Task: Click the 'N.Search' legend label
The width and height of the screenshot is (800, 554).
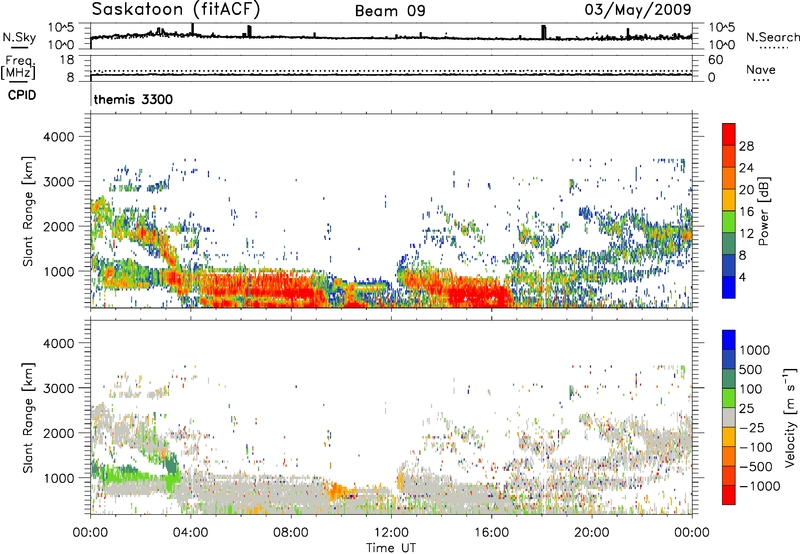Action: tap(772, 37)
